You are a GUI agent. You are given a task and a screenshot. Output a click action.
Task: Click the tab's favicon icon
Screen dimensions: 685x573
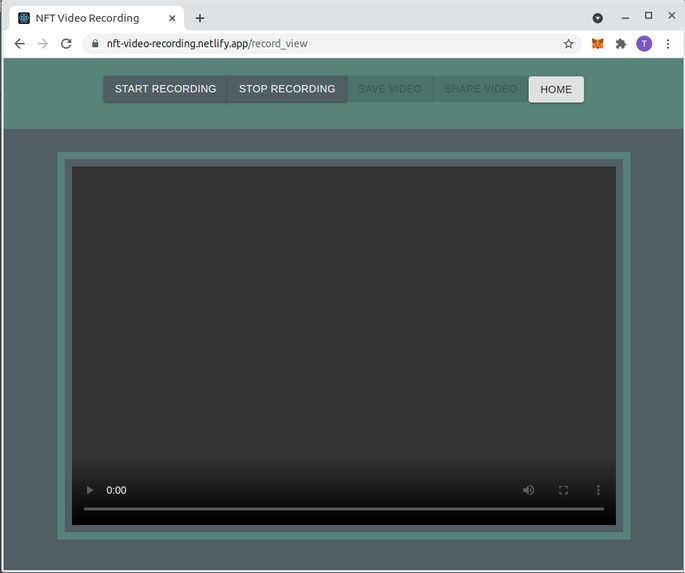pyautogui.click(x=24, y=18)
